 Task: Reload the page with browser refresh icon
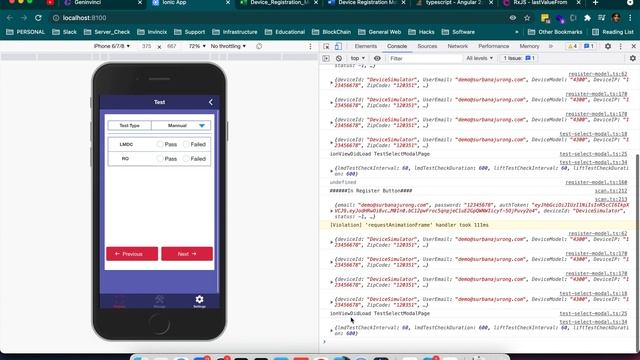[x=38, y=18]
